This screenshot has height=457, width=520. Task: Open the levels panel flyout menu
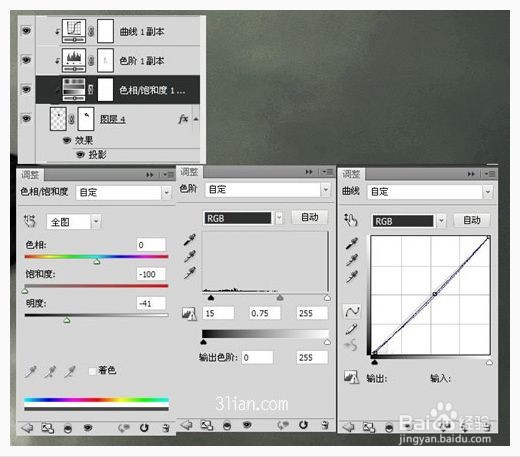click(327, 172)
